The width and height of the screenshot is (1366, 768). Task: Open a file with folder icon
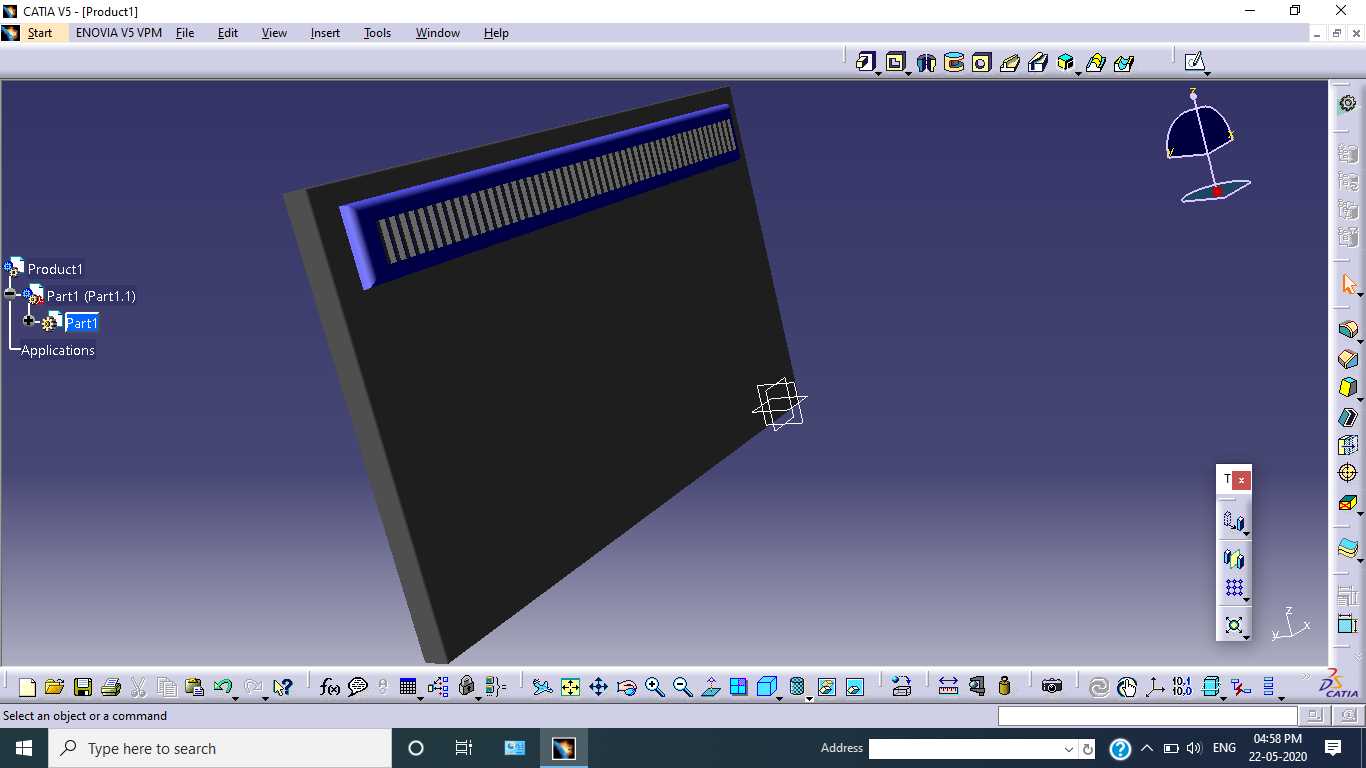point(55,687)
